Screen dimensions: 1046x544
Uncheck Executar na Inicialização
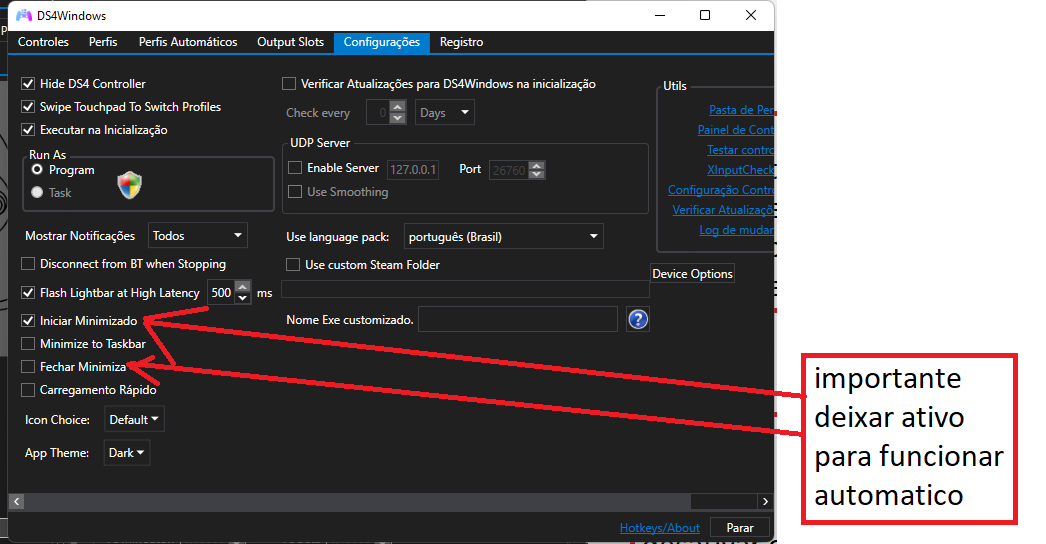[28, 129]
